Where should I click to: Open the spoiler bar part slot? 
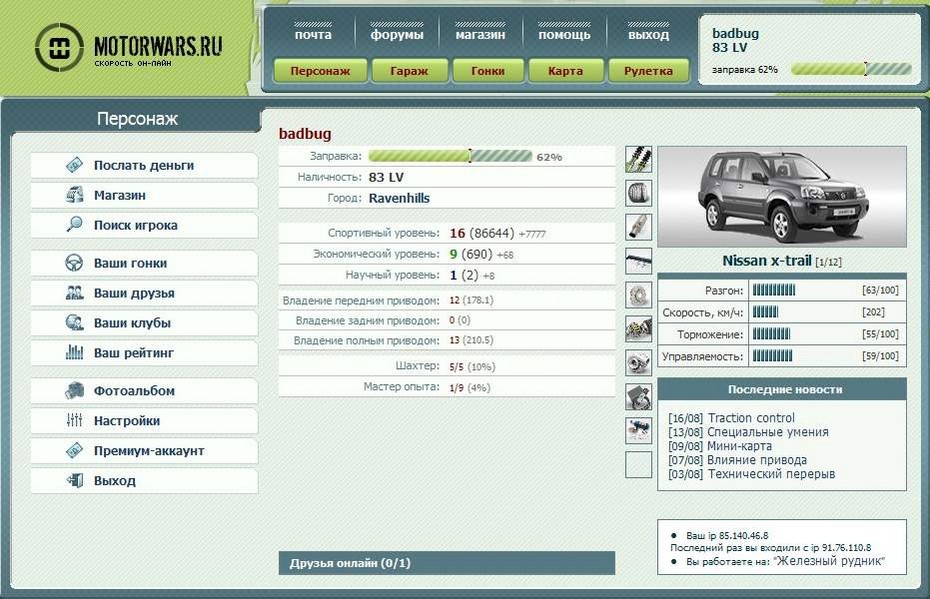coord(639,260)
